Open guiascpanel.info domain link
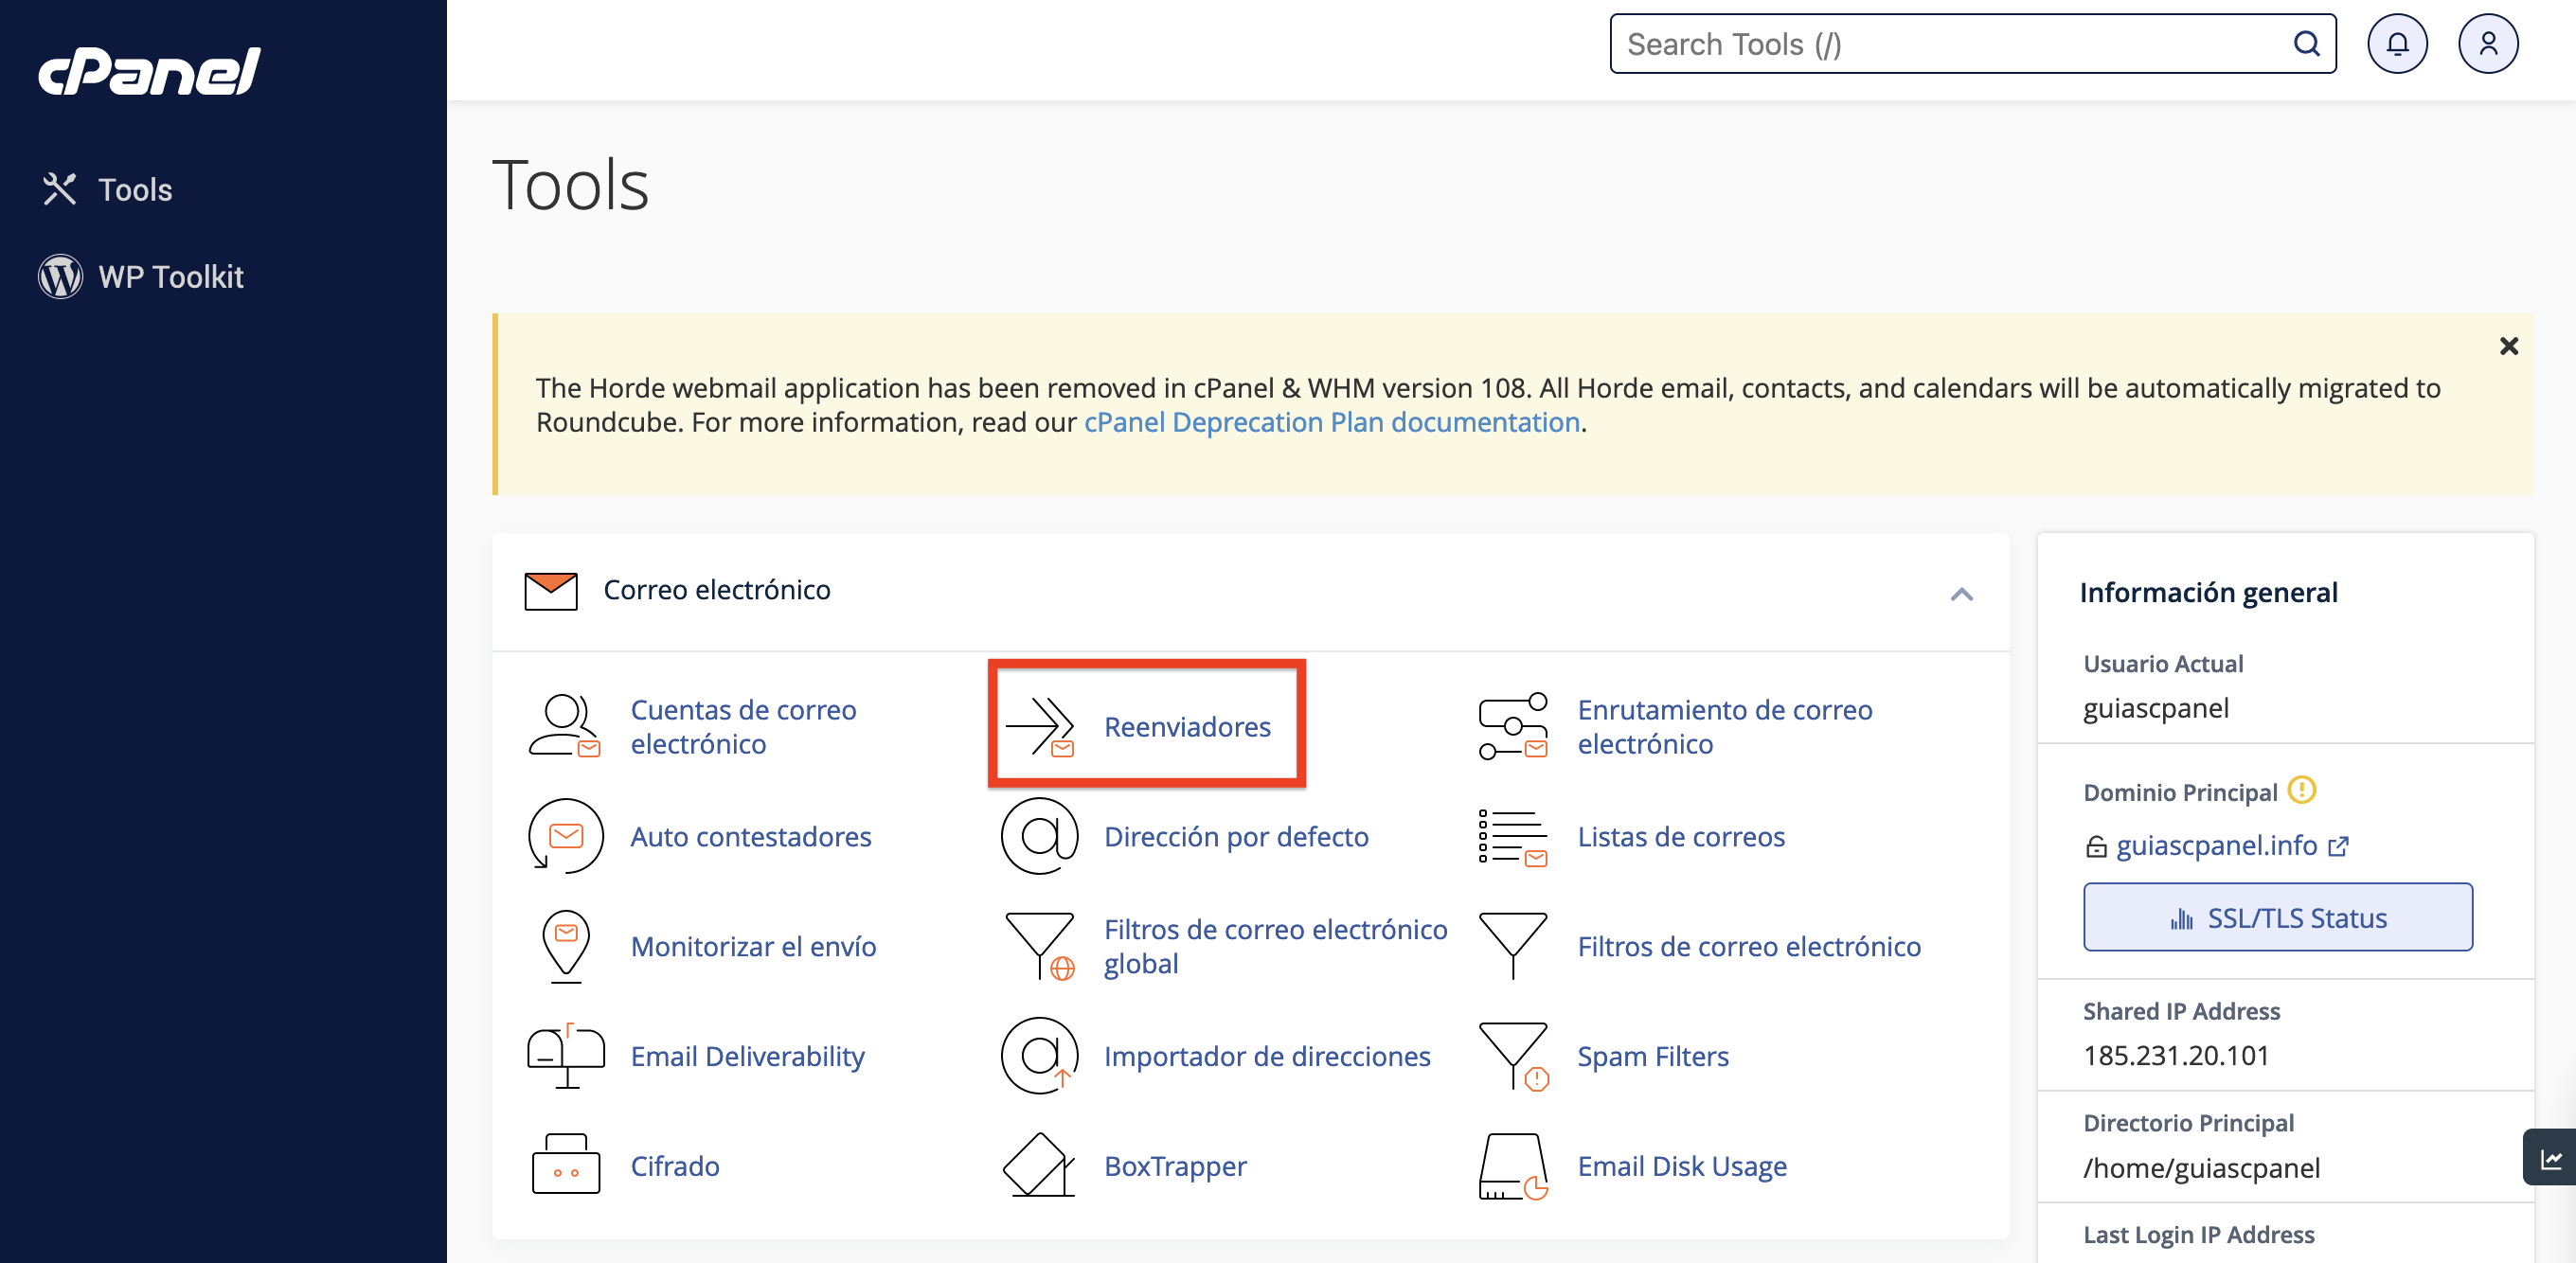Viewport: 2576px width, 1263px height. click(x=2216, y=846)
